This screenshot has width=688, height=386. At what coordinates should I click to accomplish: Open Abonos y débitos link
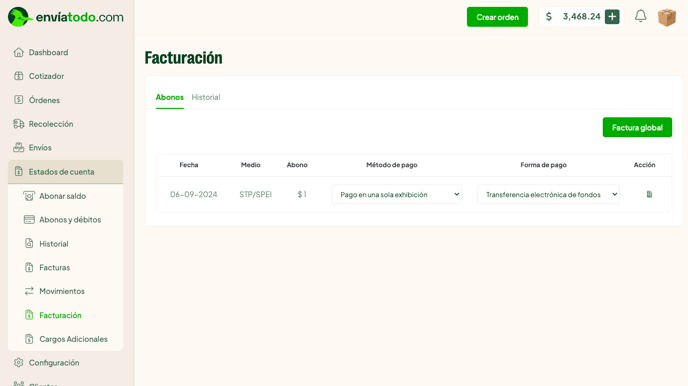70,219
